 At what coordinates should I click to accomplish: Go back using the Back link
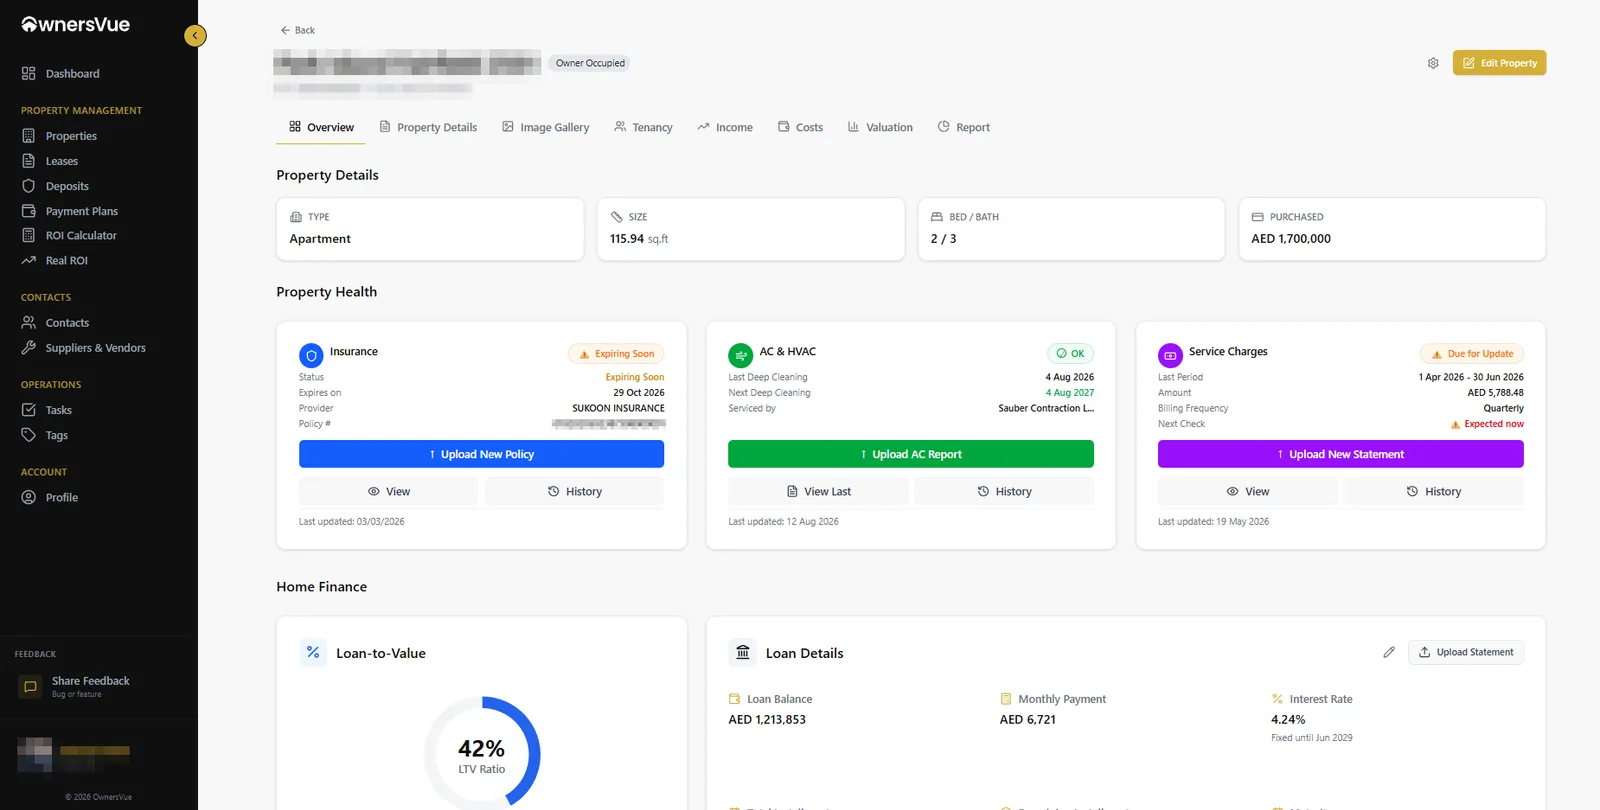[x=298, y=30]
